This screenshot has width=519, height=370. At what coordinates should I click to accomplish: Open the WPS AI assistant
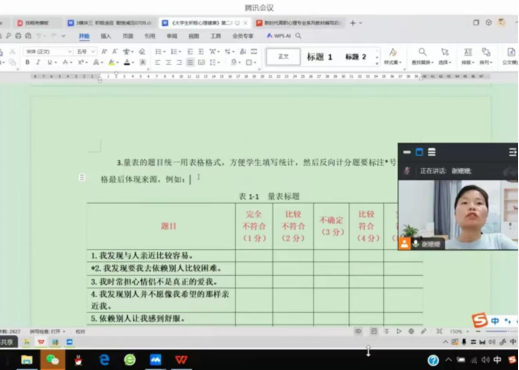tap(279, 36)
